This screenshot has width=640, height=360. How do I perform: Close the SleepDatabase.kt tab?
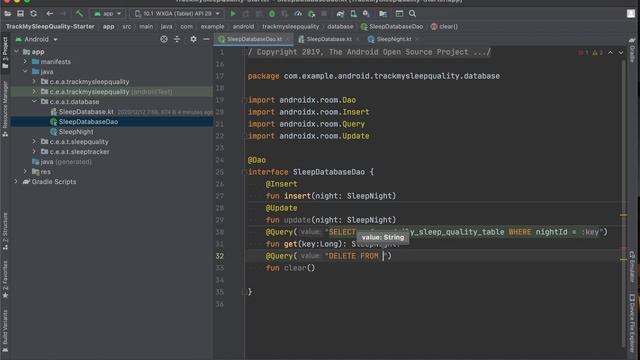358,39
